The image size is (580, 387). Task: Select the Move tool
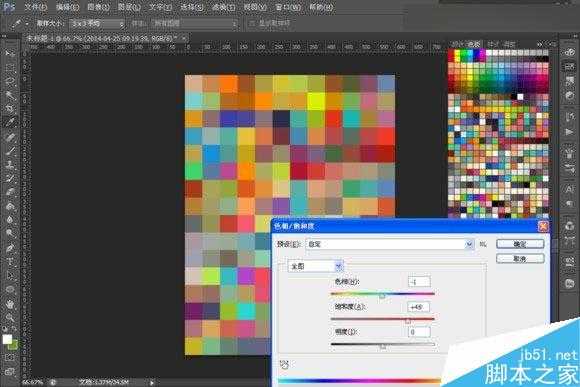point(10,54)
